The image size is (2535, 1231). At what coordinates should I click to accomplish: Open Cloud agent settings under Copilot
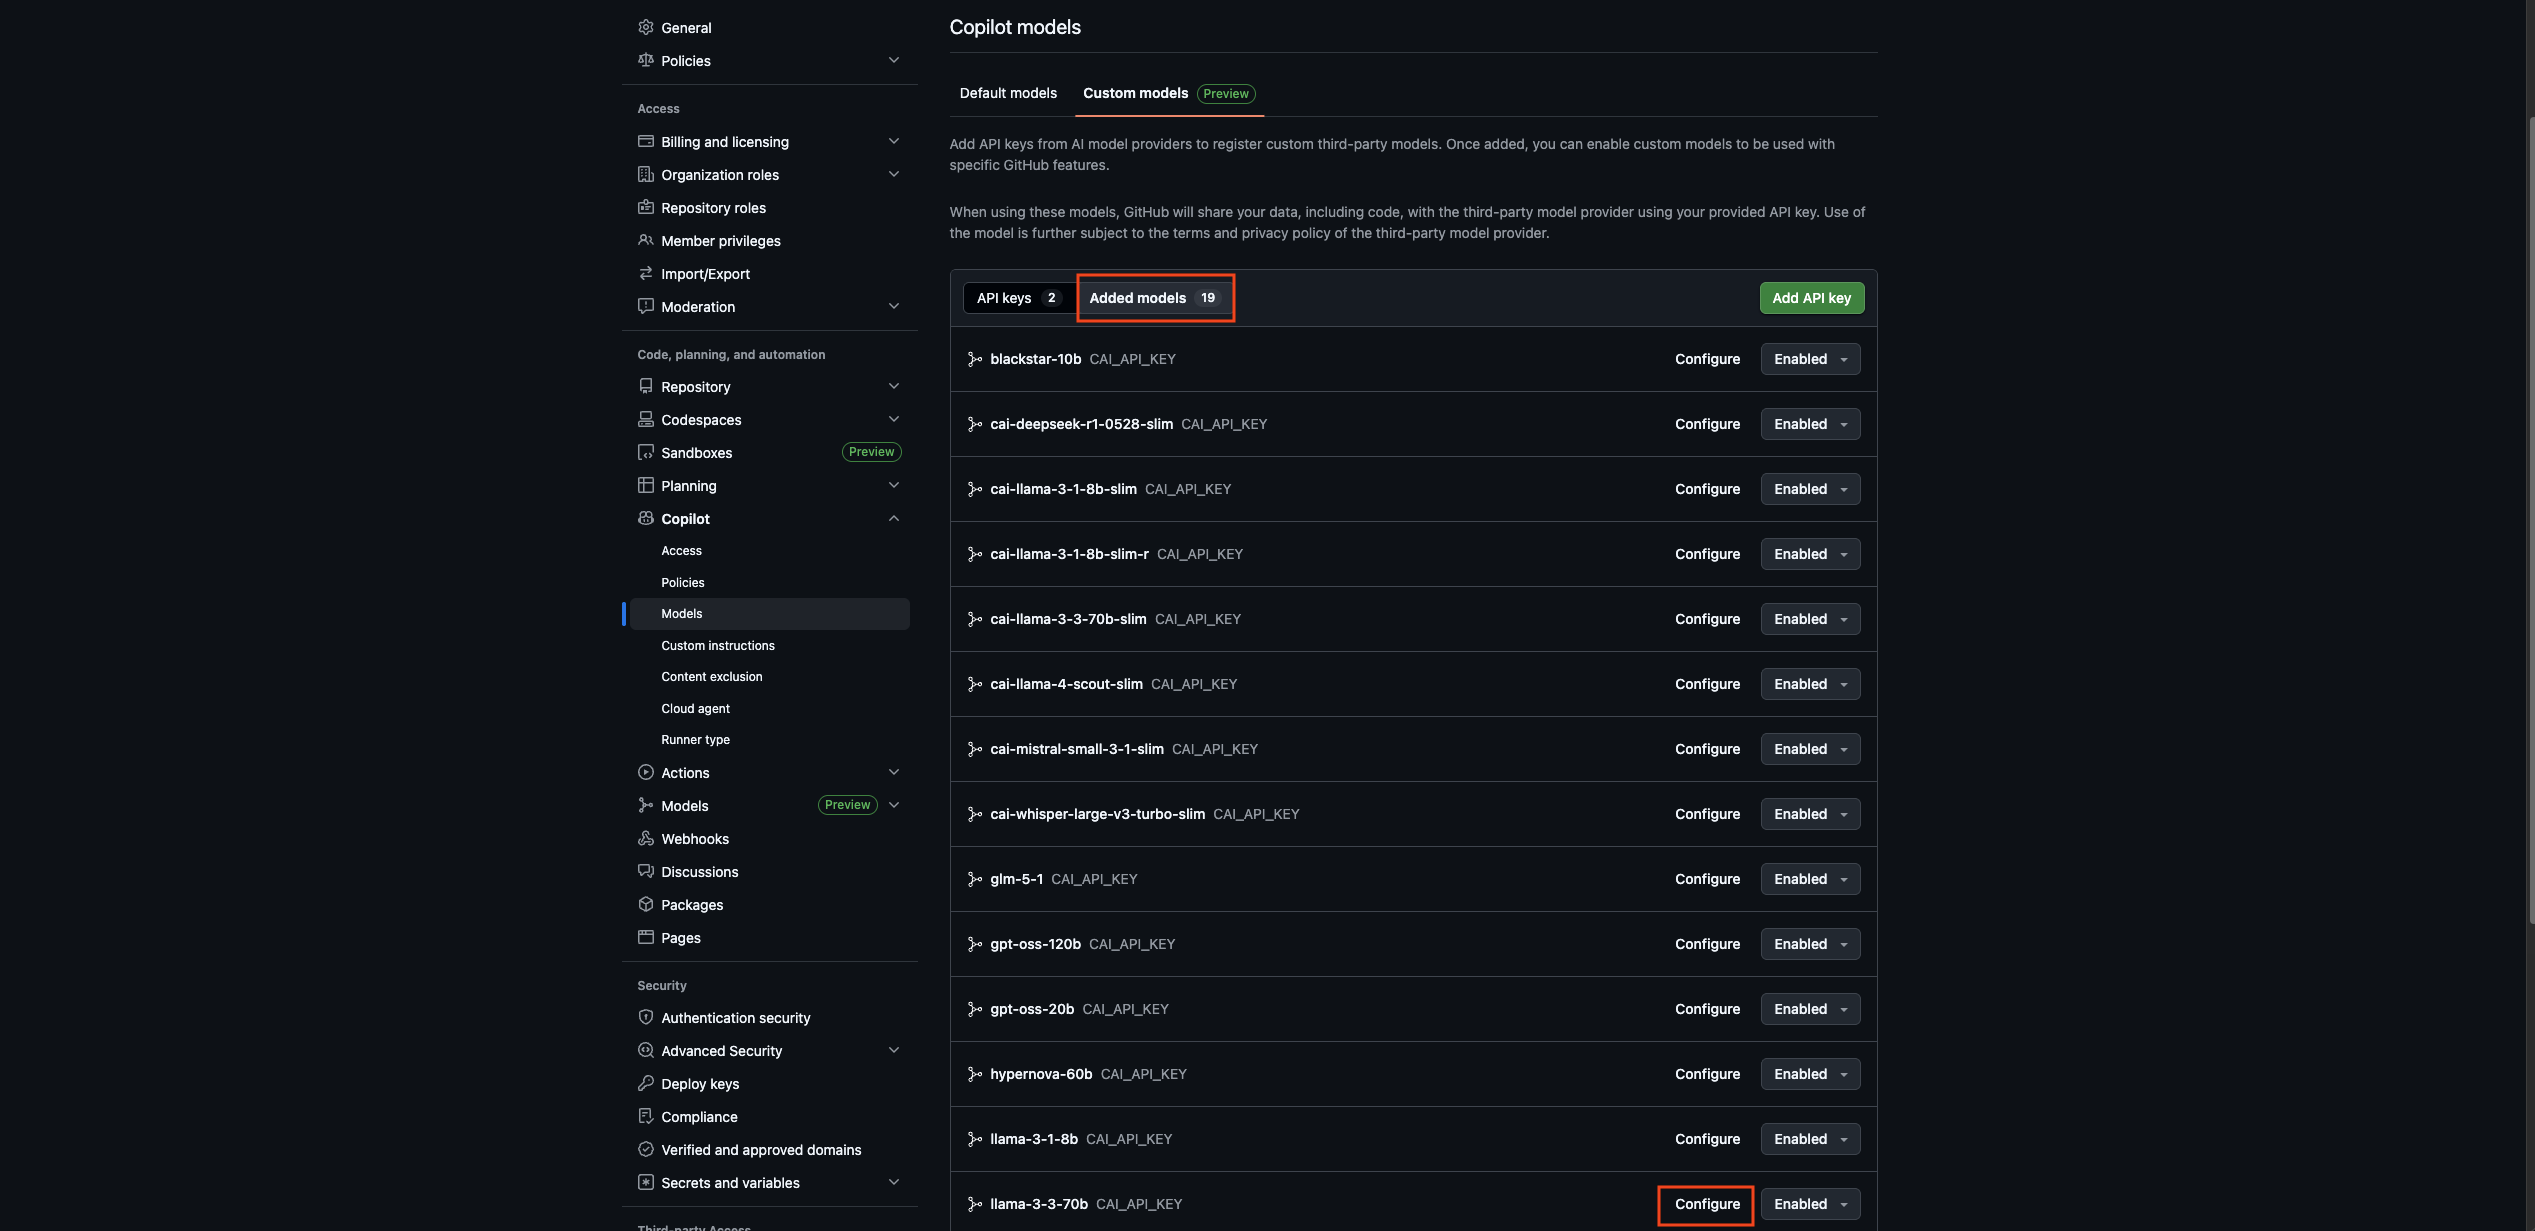[696, 708]
